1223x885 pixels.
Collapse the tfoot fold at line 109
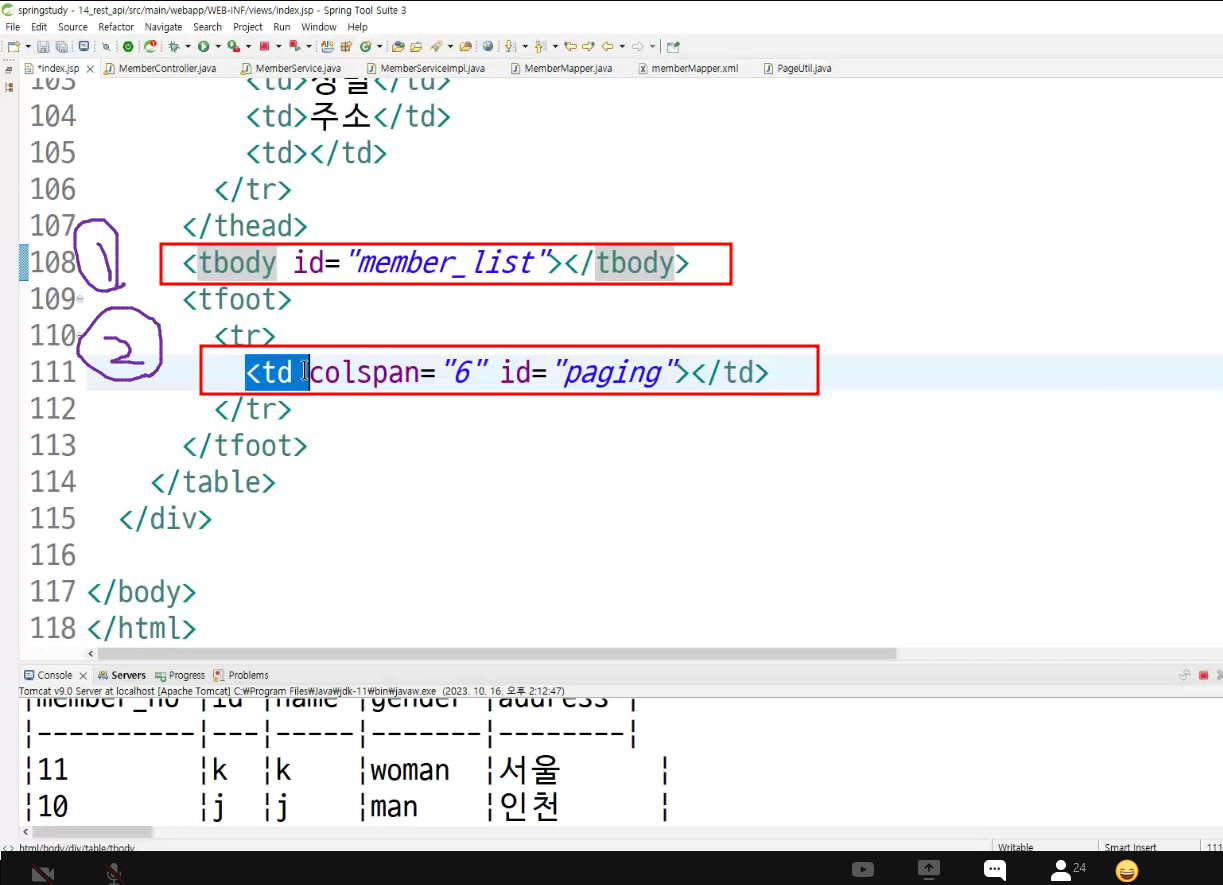pyautogui.click(x=80, y=299)
